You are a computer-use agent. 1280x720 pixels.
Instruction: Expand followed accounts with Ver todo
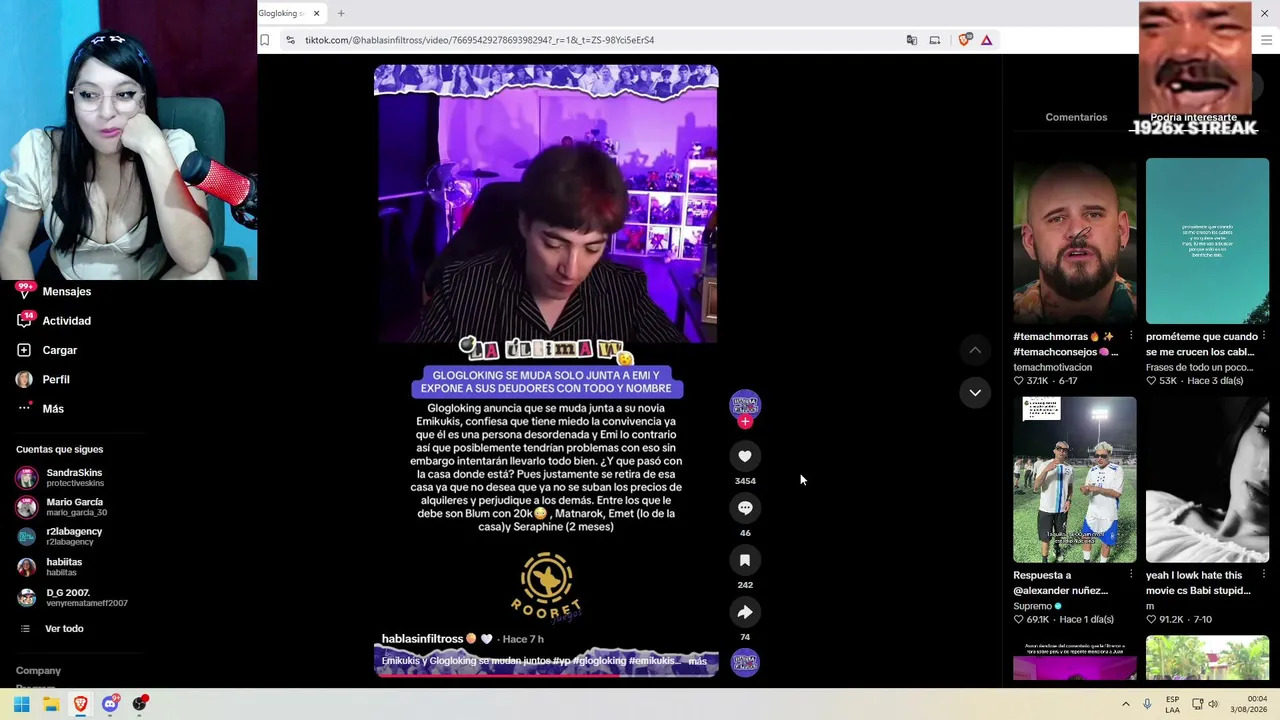pyautogui.click(x=51, y=629)
